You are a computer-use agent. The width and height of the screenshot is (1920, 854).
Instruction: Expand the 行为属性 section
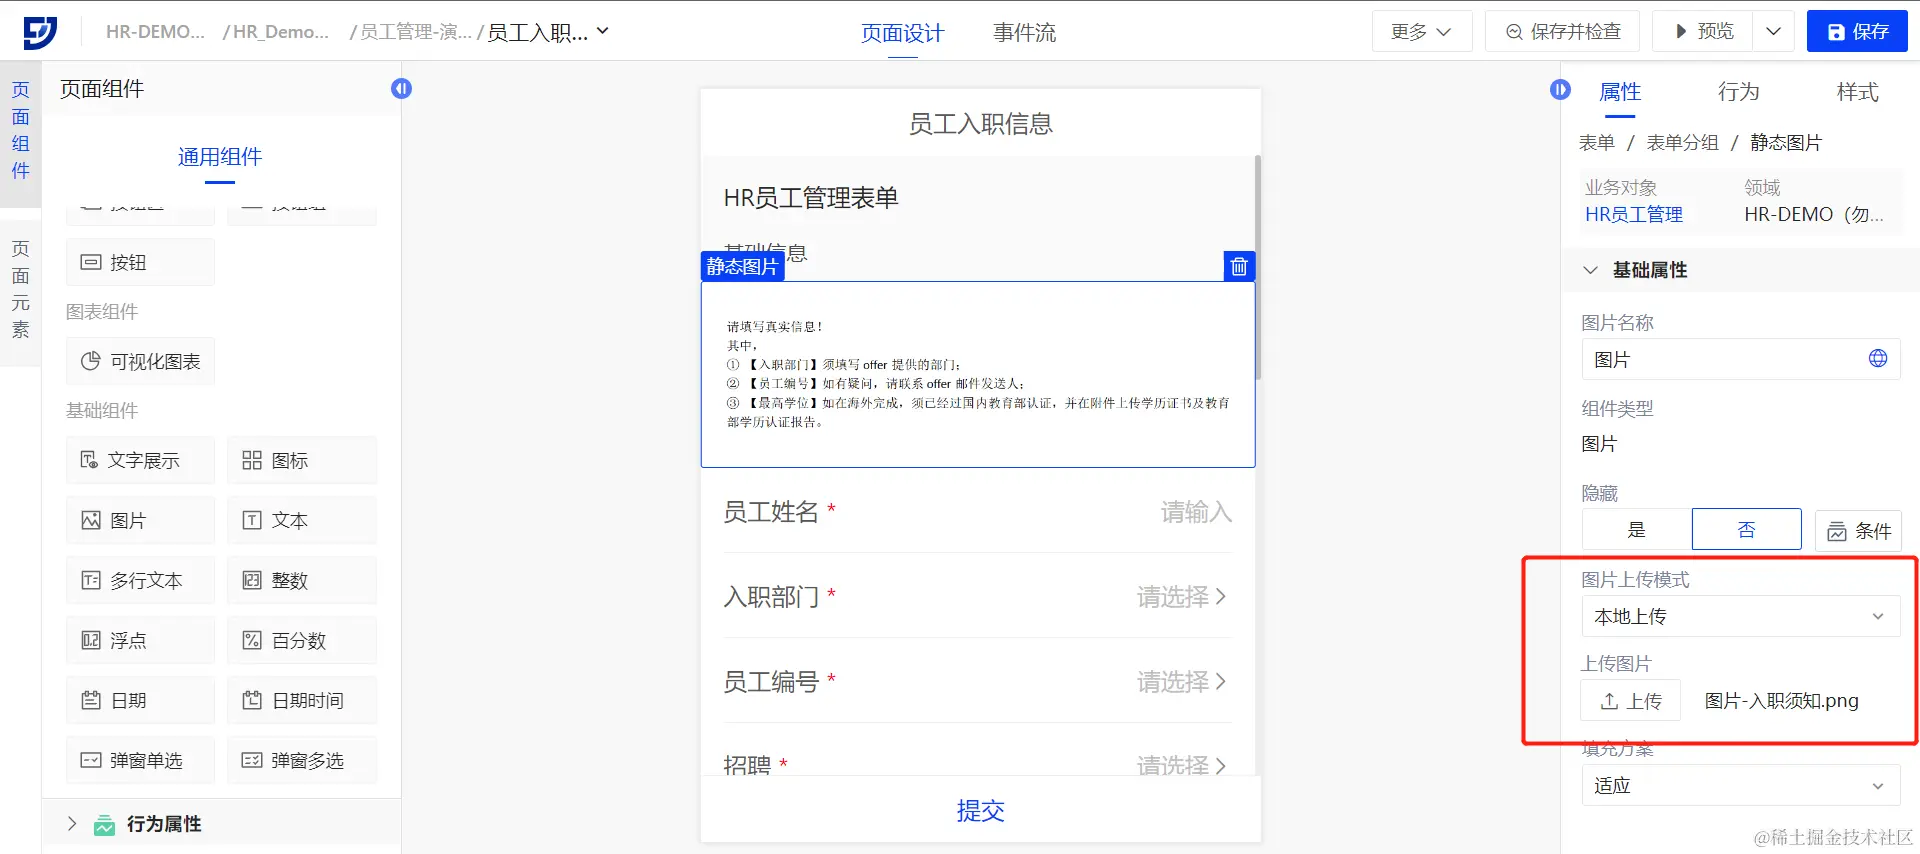tap(72, 824)
